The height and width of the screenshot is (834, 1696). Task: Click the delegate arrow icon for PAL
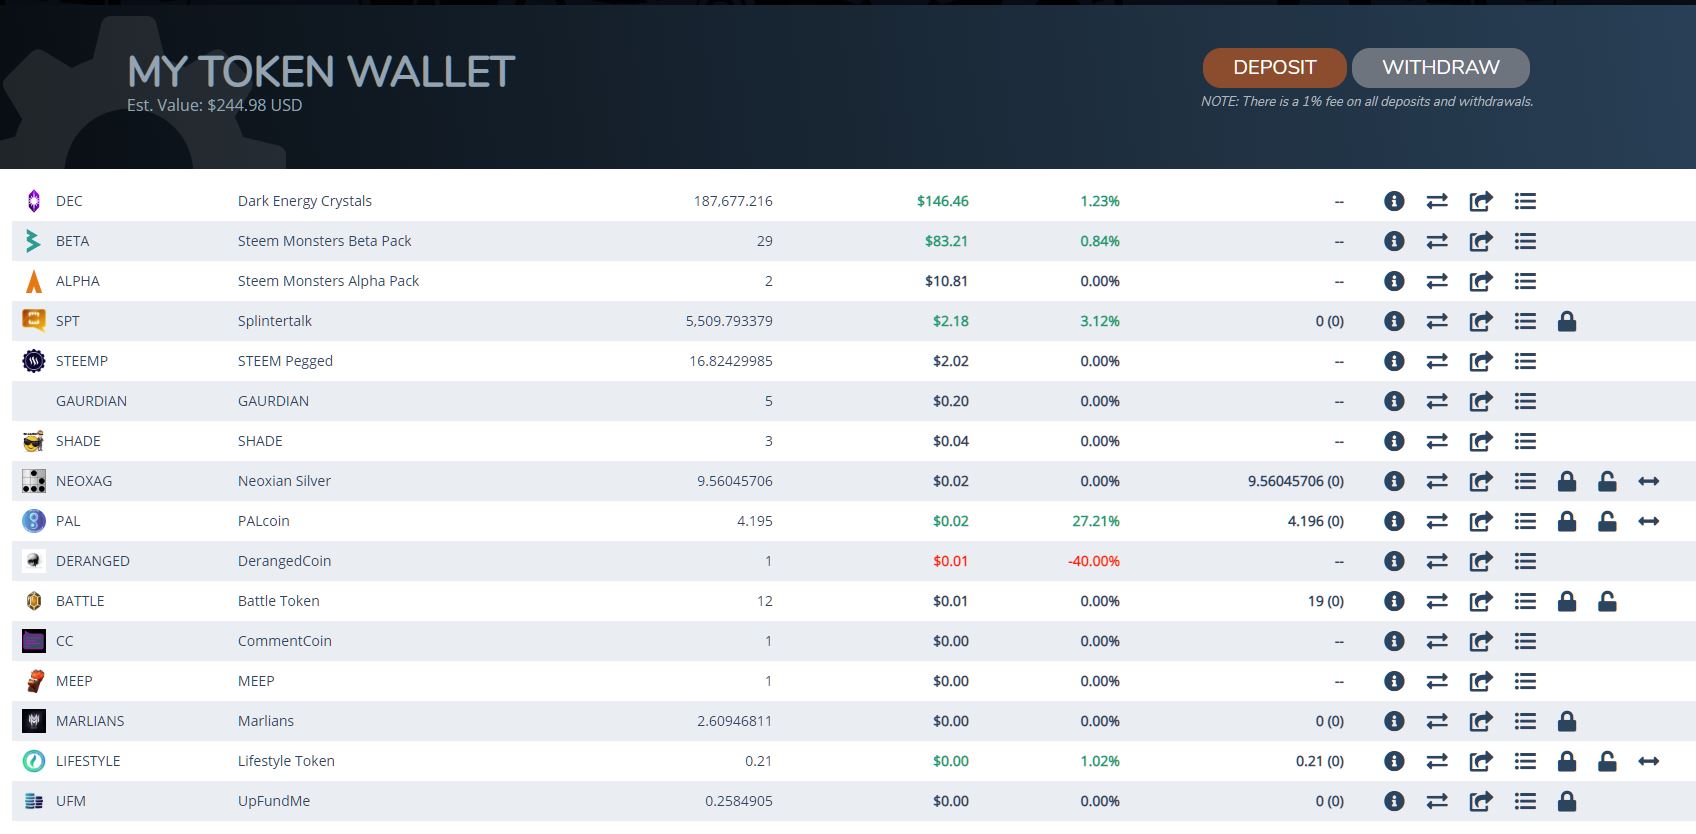(x=1649, y=521)
